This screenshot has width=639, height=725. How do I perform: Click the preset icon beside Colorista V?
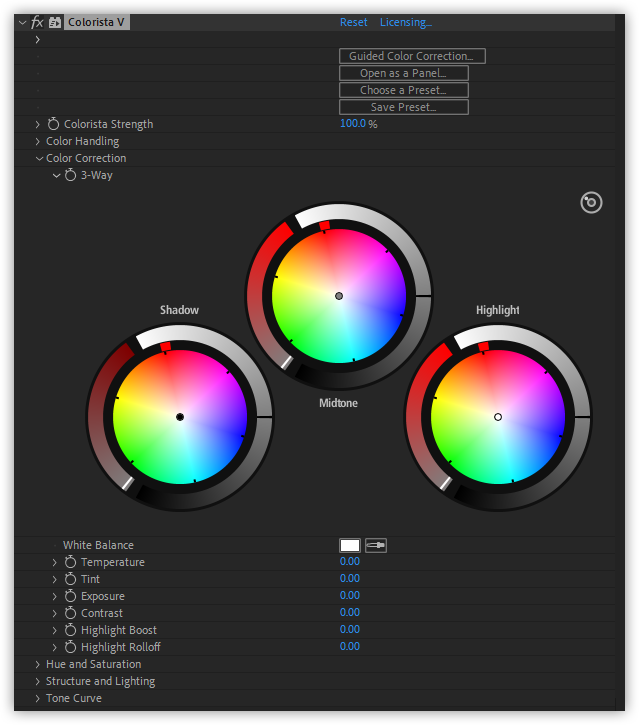pyautogui.click(x=55, y=22)
